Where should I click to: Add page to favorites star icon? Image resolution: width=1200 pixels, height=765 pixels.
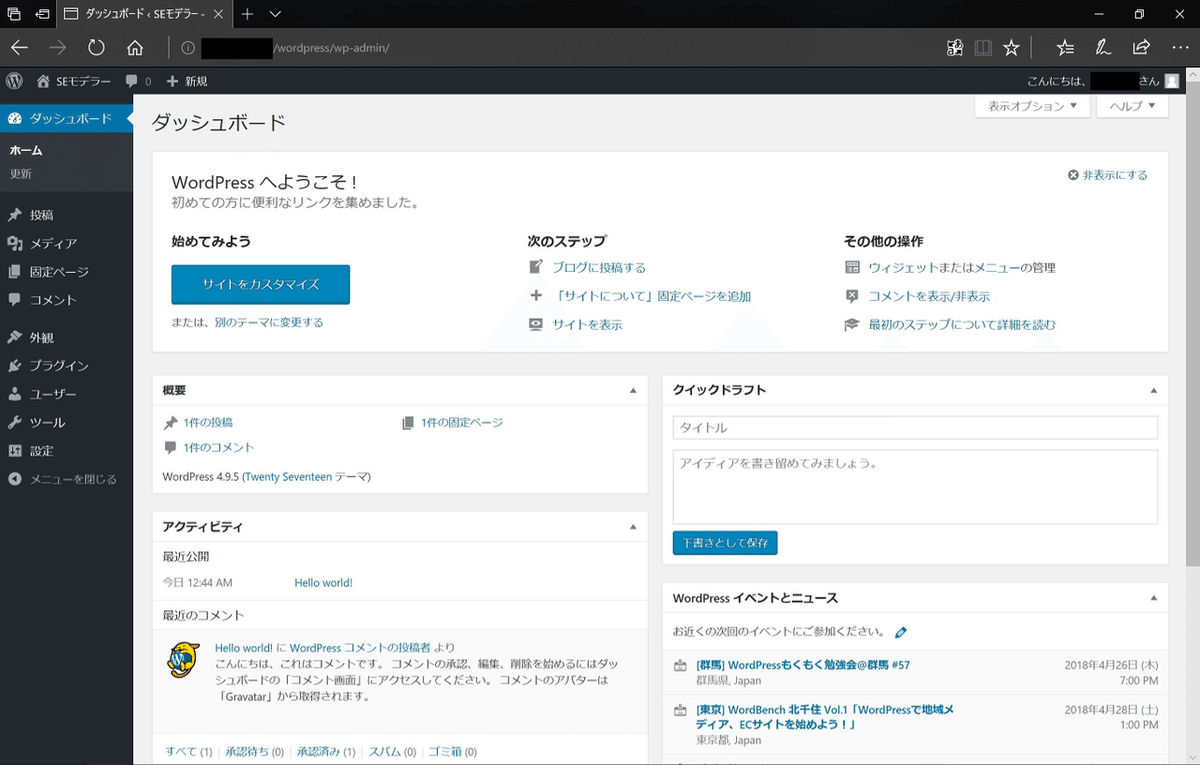(x=1011, y=47)
